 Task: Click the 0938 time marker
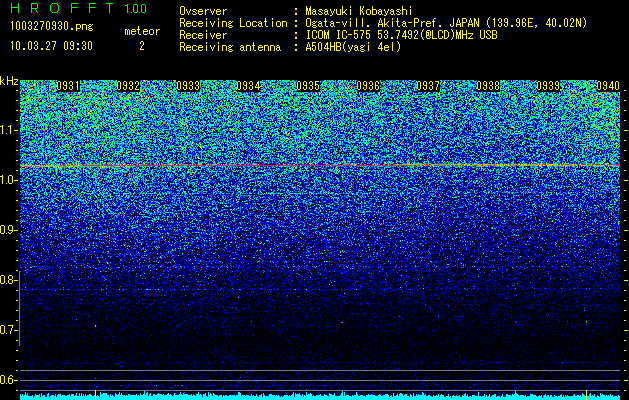coord(488,86)
